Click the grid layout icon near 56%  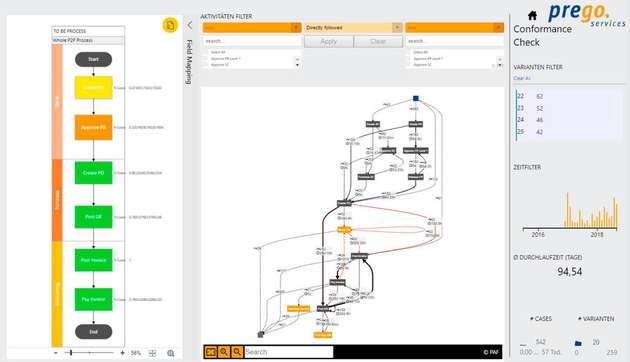(152, 353)
